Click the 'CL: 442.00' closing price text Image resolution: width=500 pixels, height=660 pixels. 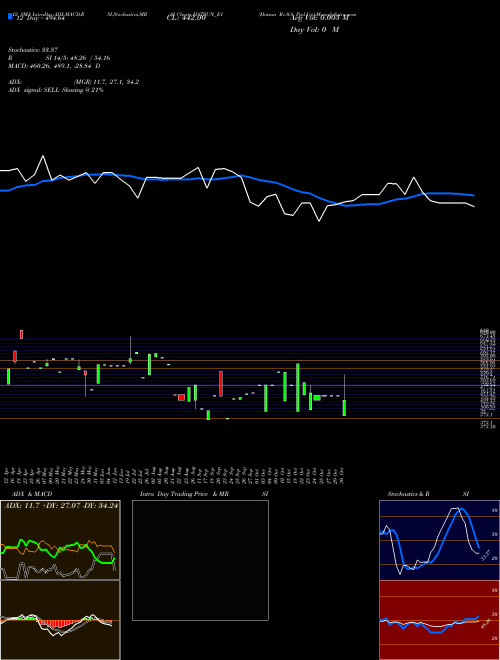click(186, 18)
